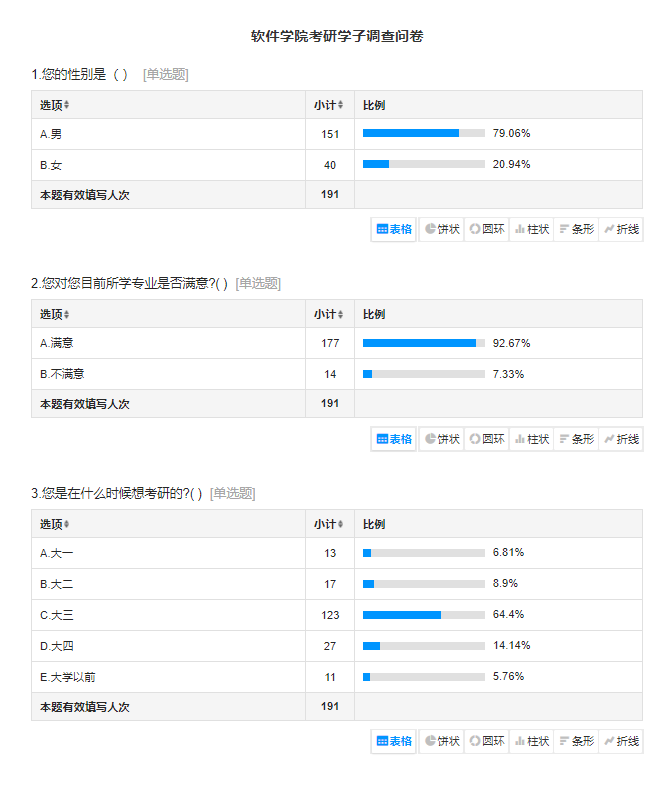Sort question 1 by 选项 column arrows

pyautogui.click(x=67, y=105)
